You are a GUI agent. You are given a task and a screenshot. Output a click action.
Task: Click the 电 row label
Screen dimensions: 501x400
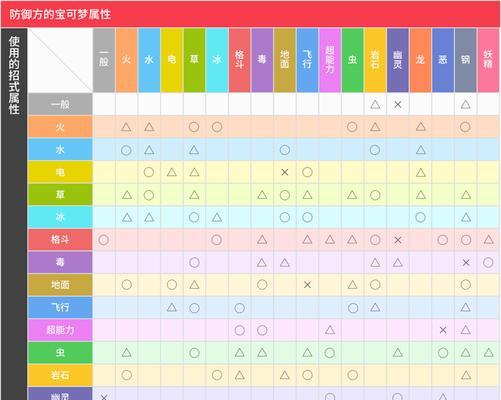pyautogui.click(x=60, y=172)
